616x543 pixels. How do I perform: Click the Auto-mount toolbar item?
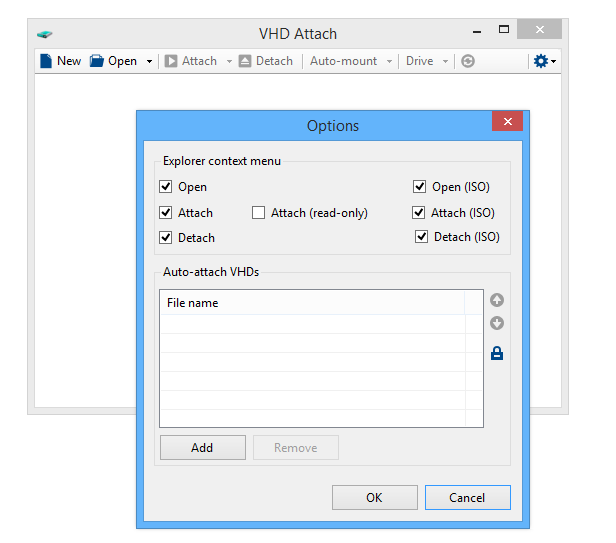[x=343, y=61]
